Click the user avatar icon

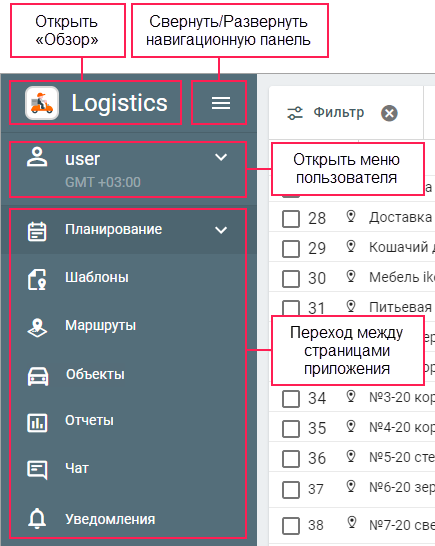point(37,157)
